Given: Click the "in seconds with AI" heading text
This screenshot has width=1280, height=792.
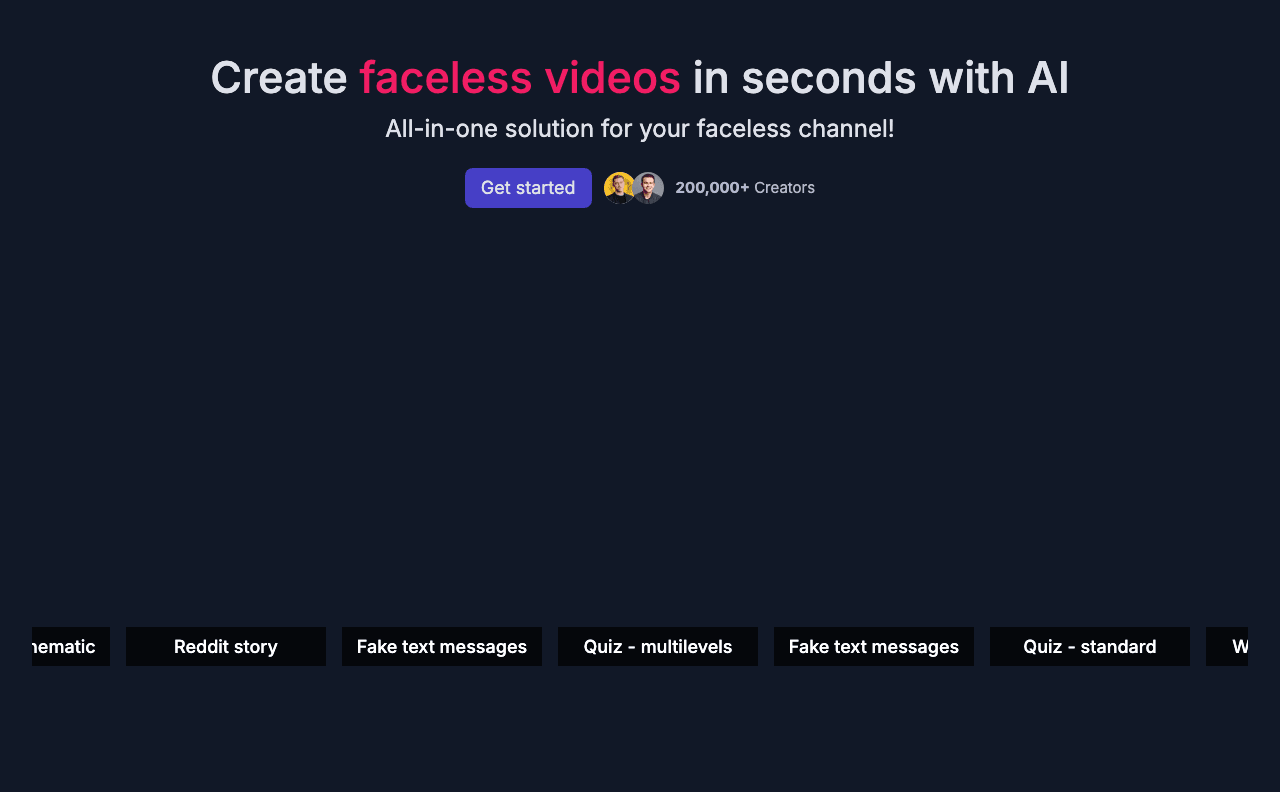Looking at the screenshot, I should click(881, 78).
